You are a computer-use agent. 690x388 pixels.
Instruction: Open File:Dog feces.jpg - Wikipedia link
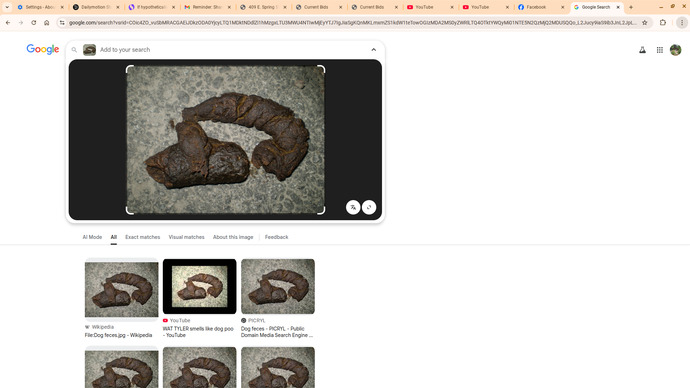tap(118, 335)
